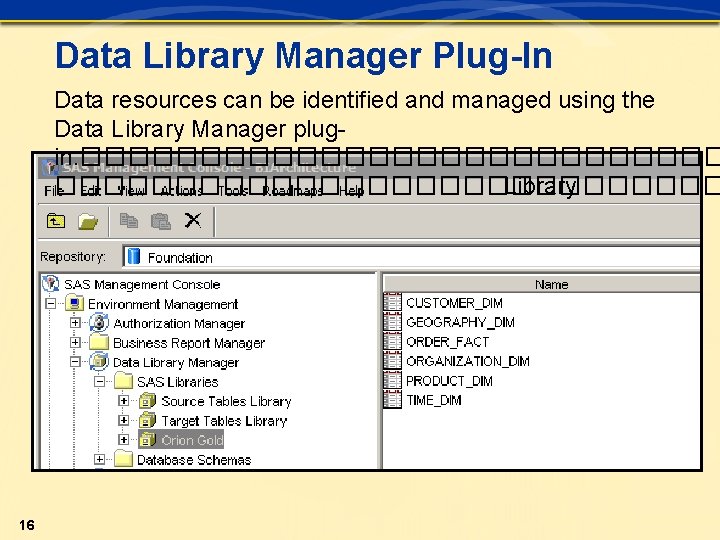Click the Open folder toolbar icon
This screenshot has width=720, height=540.
click(x=88, y=222)
